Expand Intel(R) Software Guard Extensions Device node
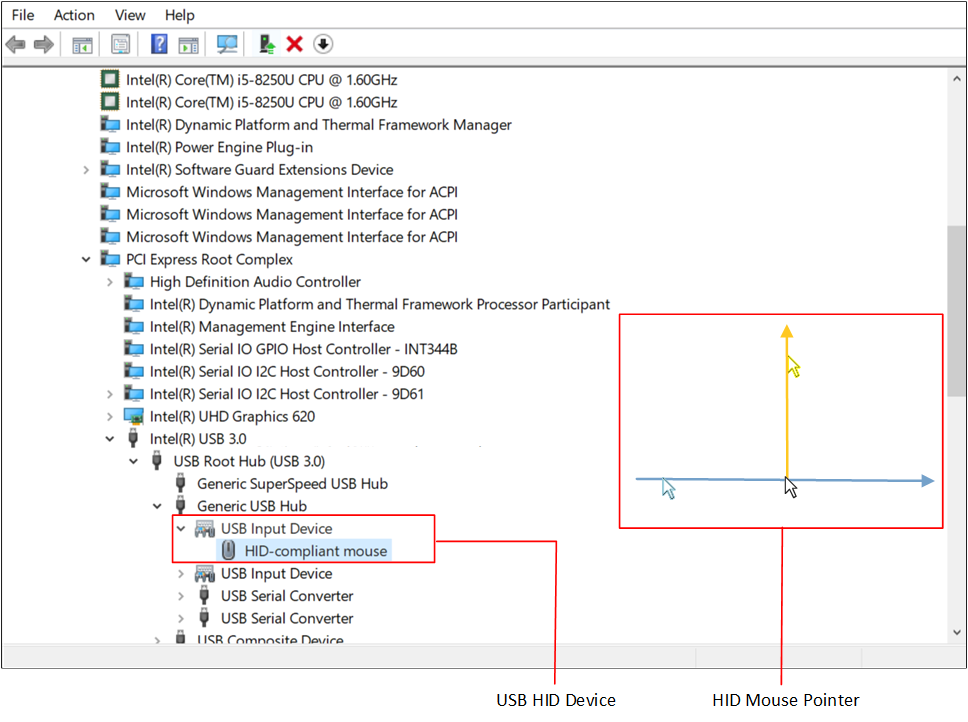The width and height of the screenshot is (968, 722). [86, 170]
